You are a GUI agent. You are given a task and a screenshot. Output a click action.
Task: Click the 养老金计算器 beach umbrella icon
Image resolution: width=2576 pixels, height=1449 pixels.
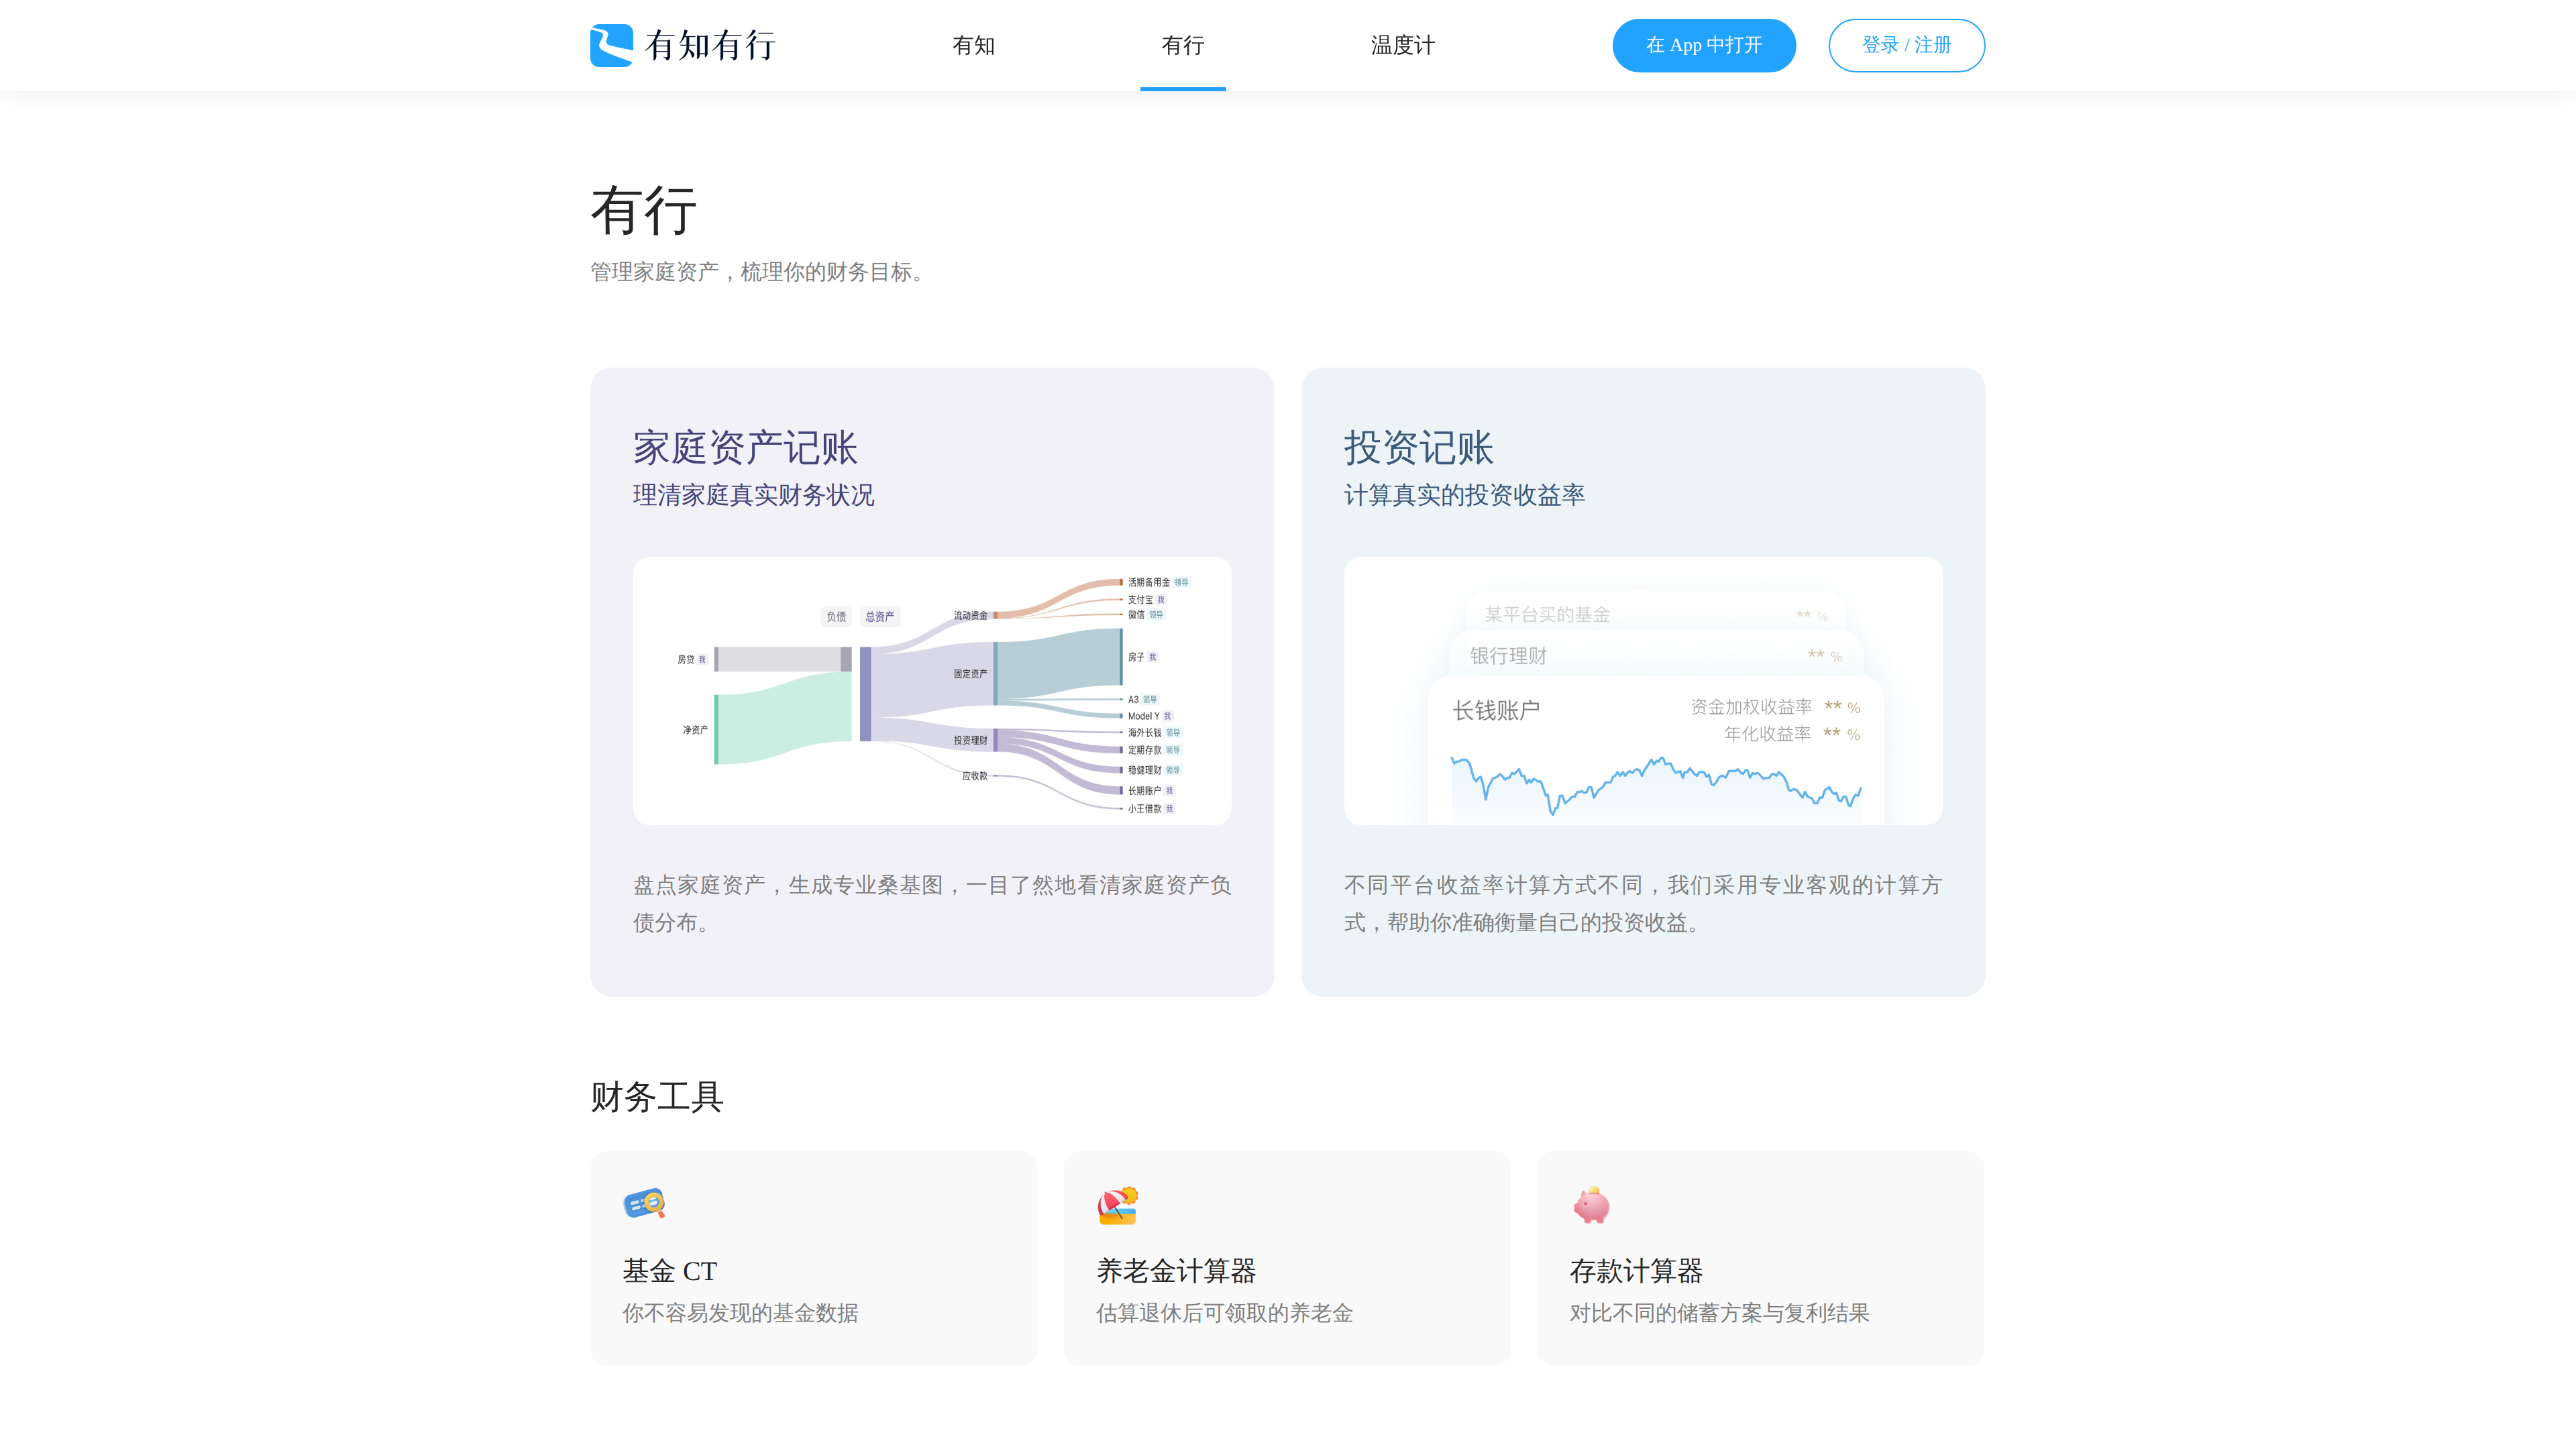tap(1118, 1205)
